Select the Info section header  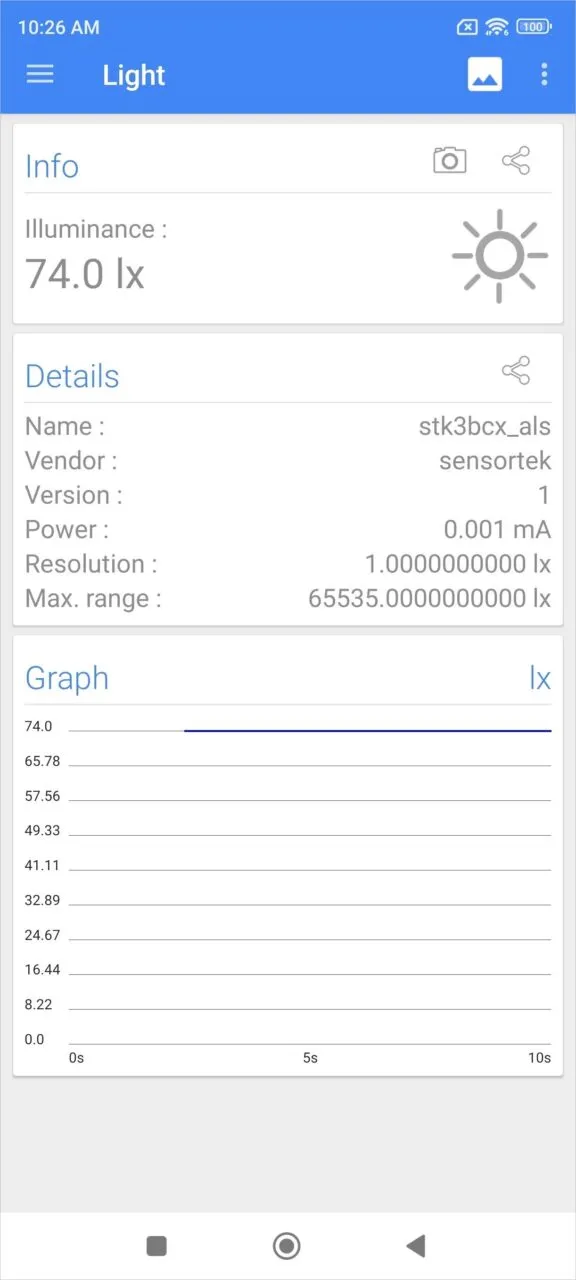pos(51,166)
